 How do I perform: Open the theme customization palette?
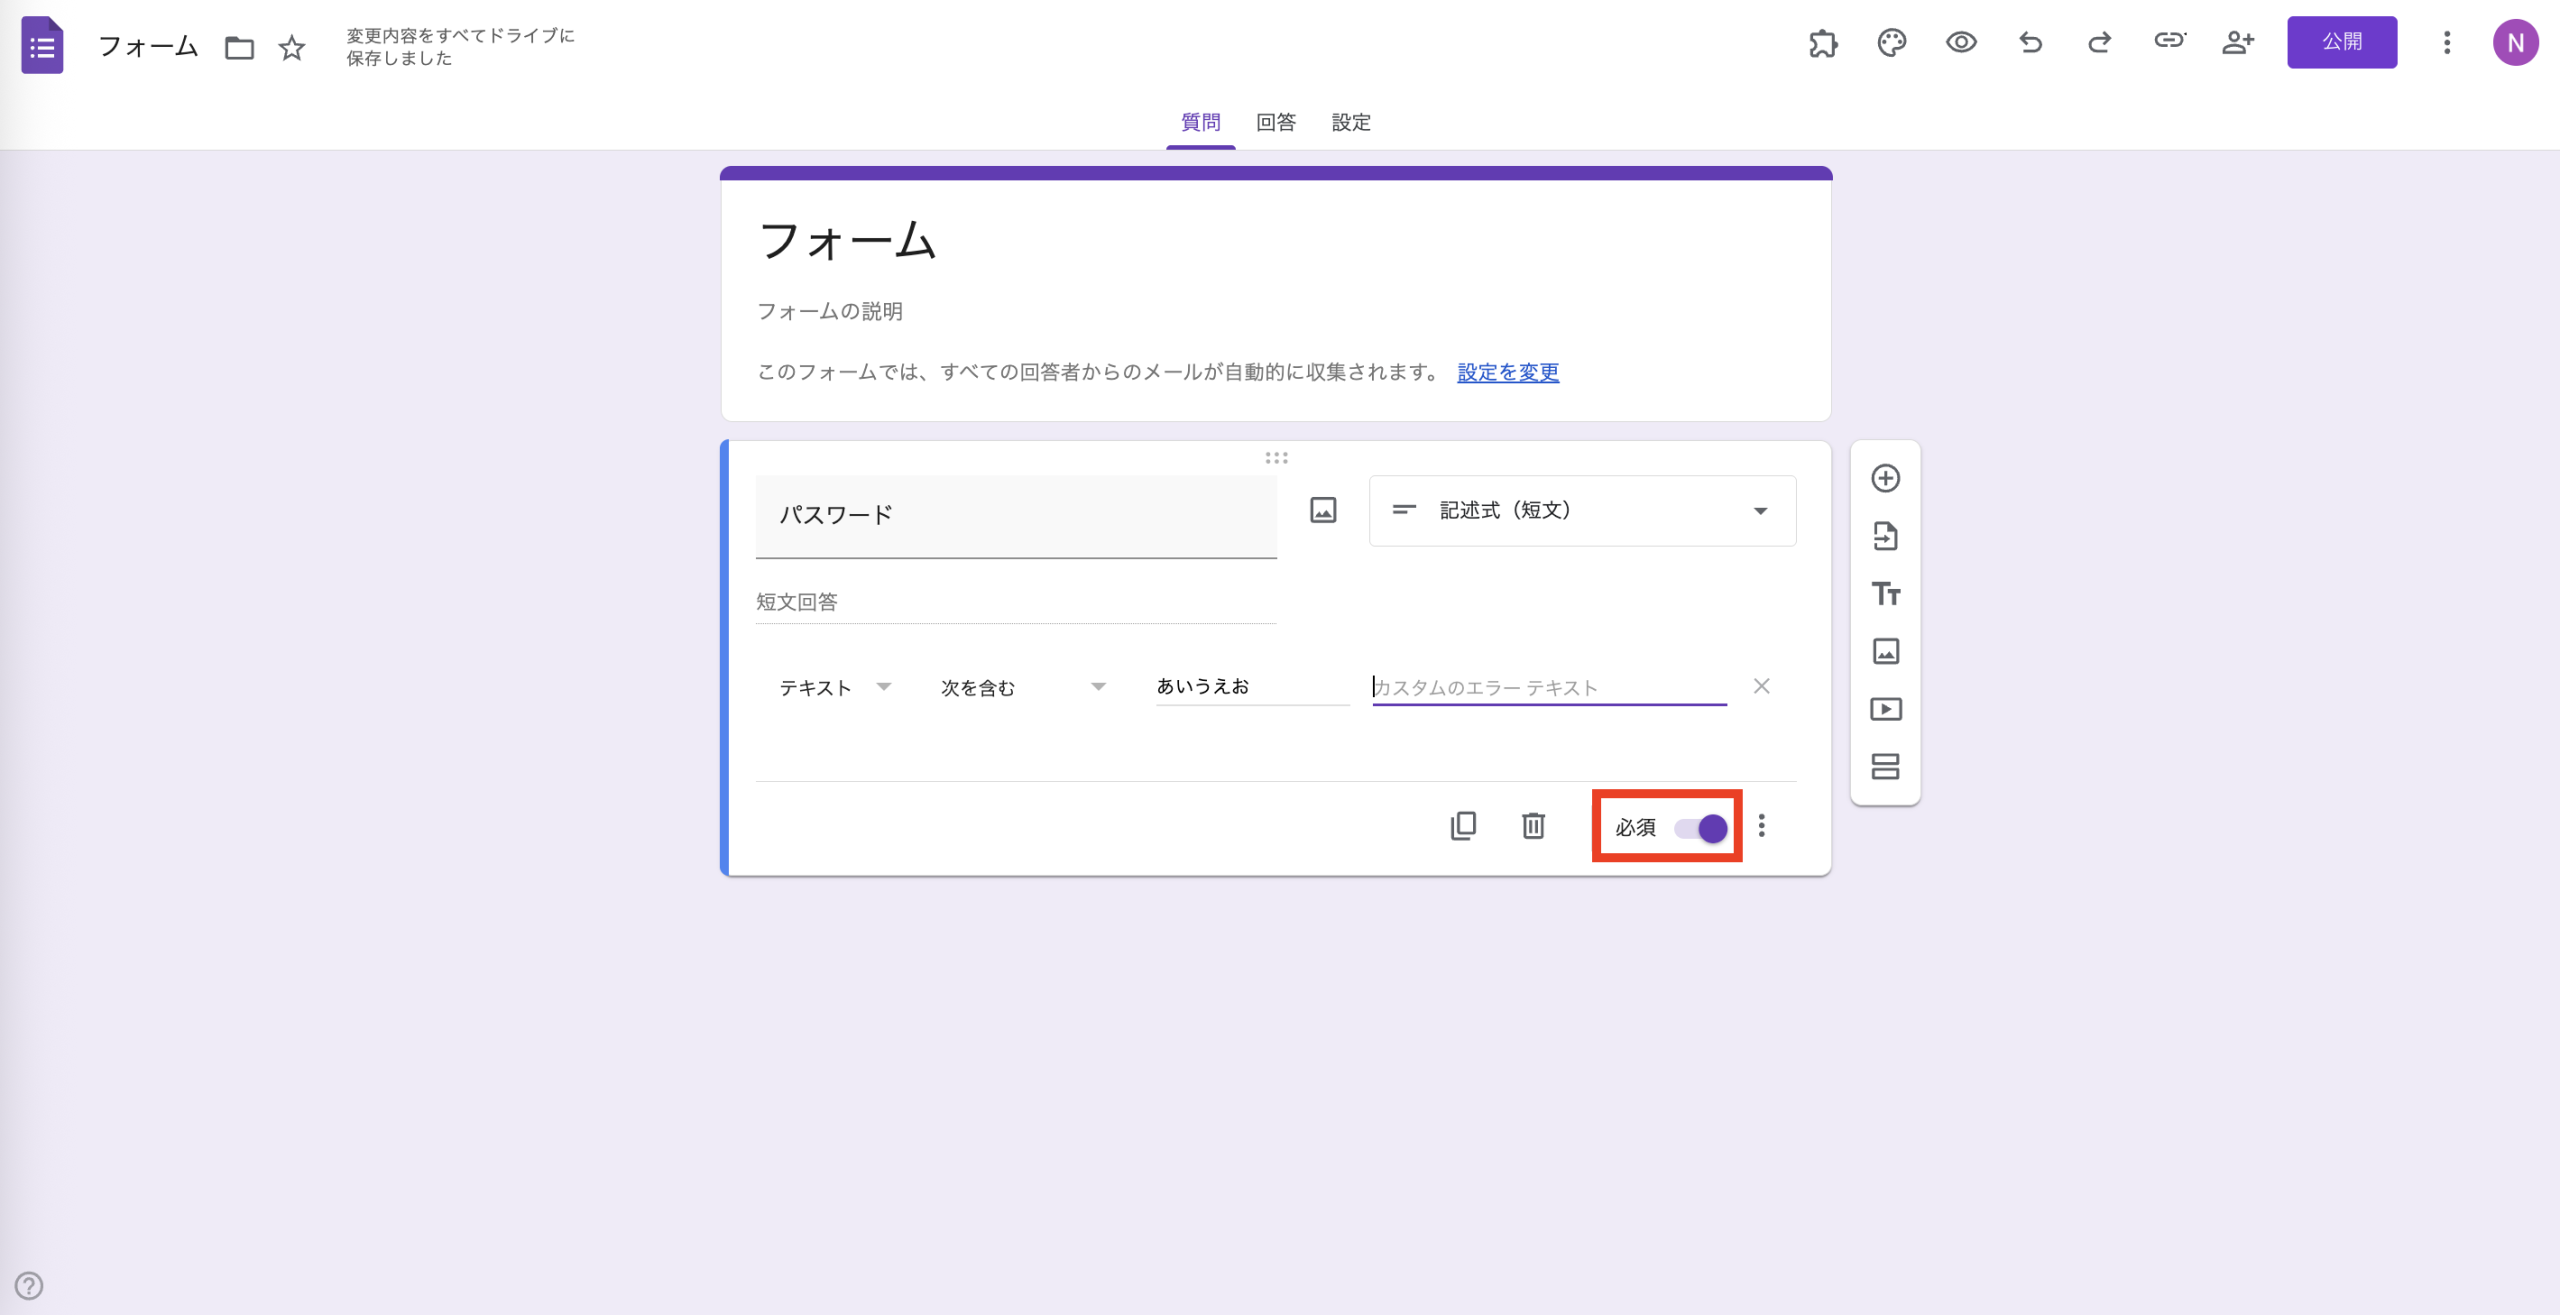1890,43
